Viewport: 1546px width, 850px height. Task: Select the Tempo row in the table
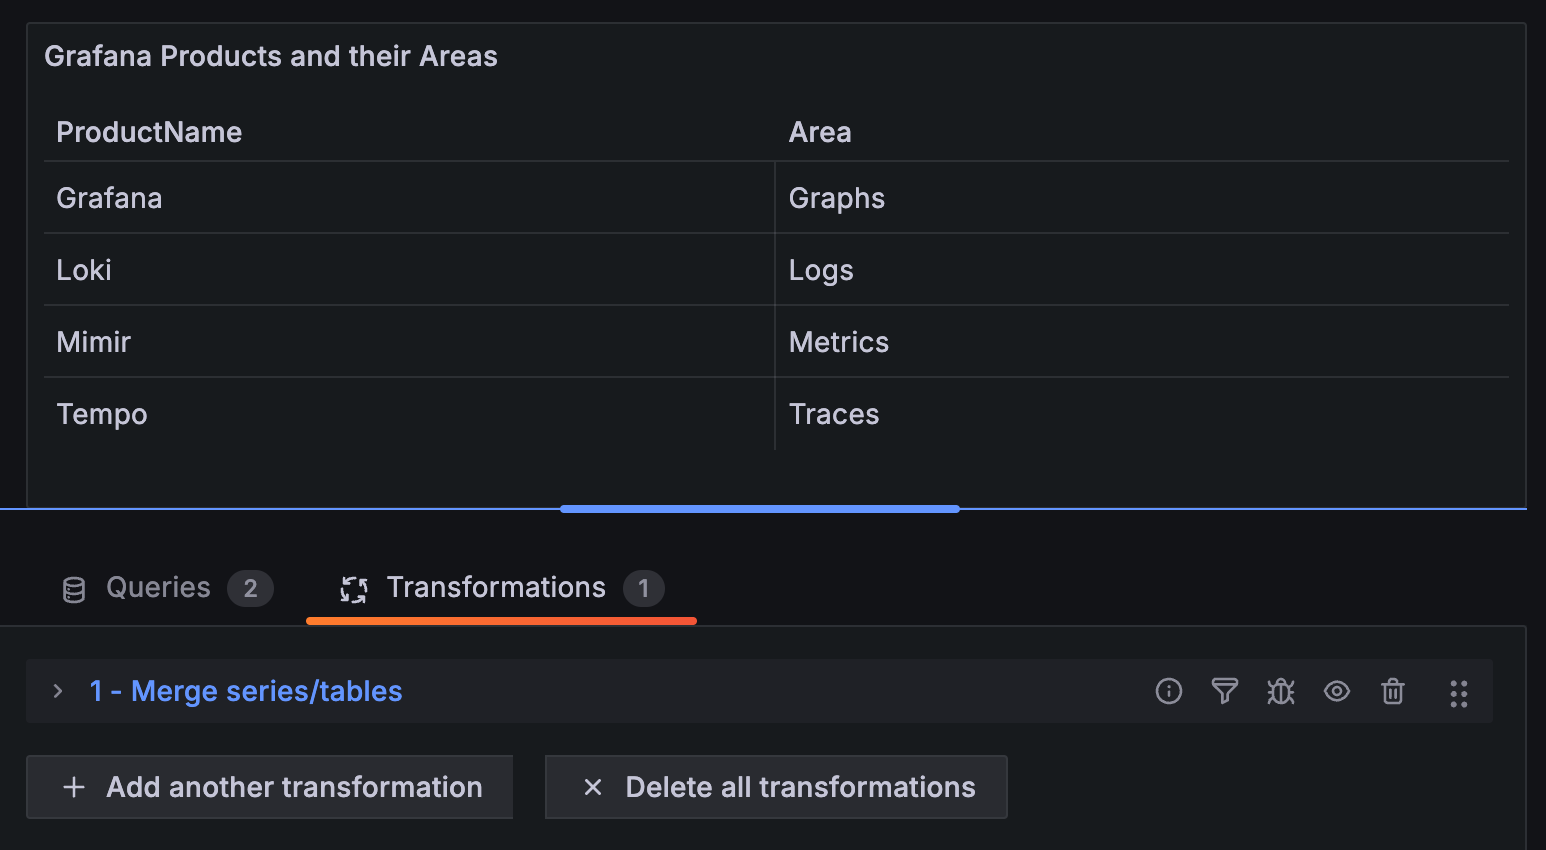click(x=101, y=413)
